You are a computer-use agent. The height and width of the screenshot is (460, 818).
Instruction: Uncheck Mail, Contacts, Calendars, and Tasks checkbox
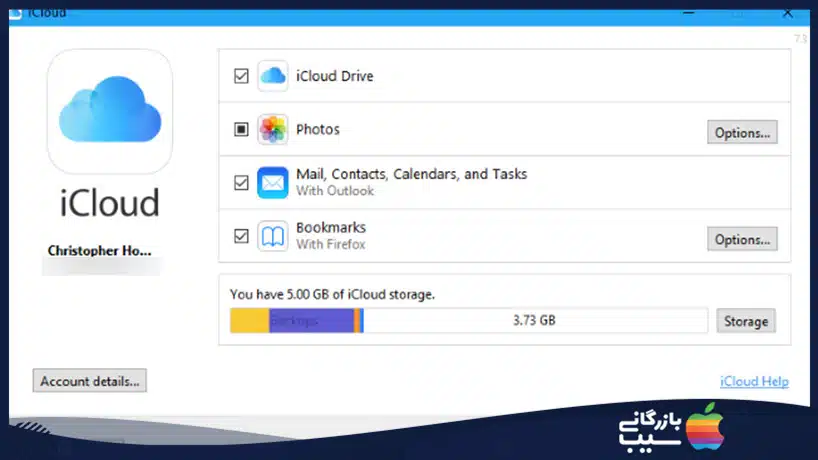click(241, 183)
